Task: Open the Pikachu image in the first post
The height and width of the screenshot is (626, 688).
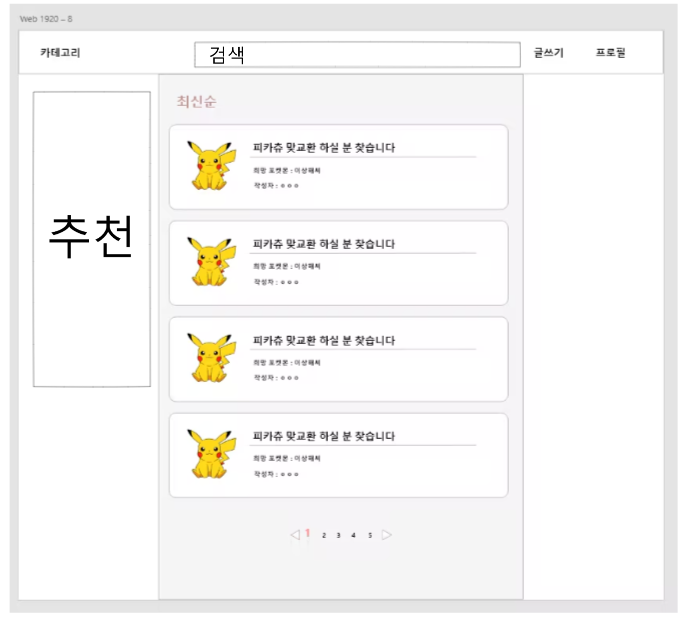Action: pos(211,165)
